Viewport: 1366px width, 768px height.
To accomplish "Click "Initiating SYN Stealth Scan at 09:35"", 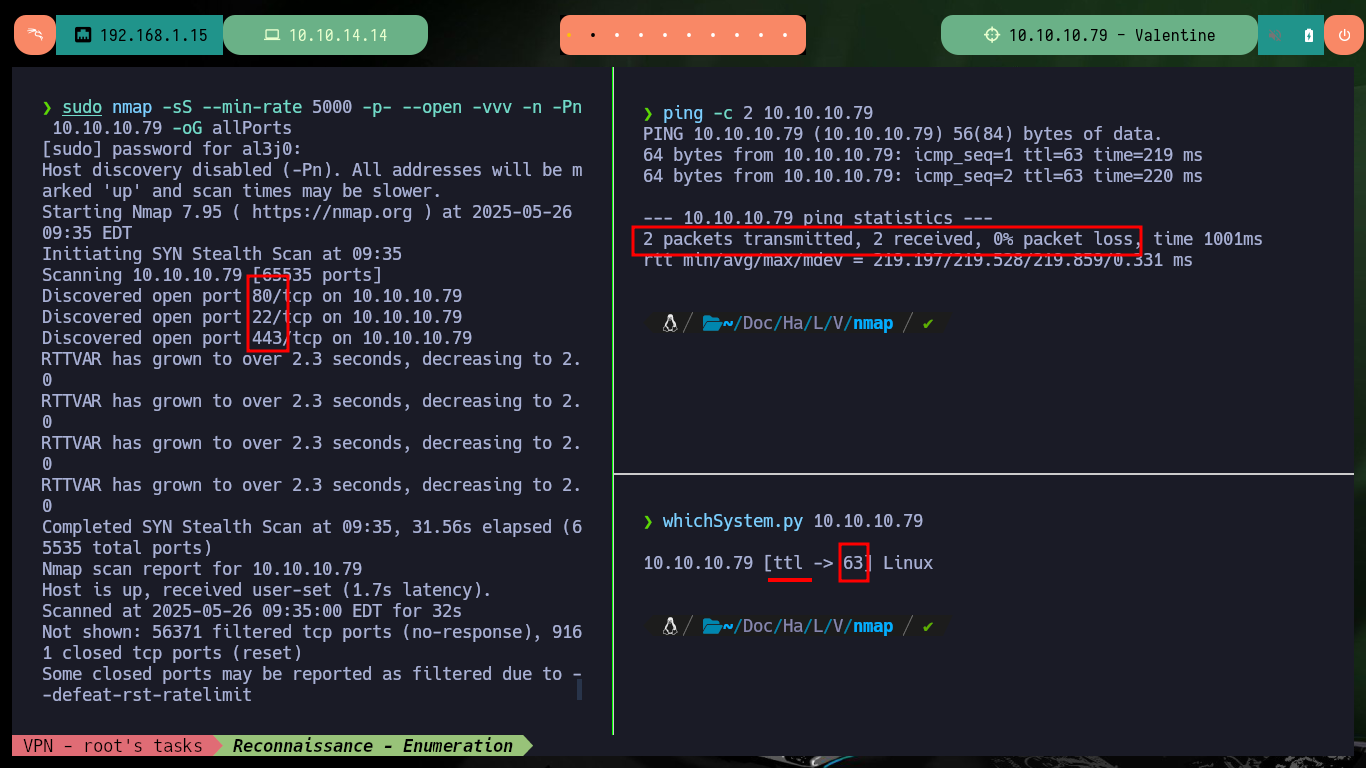I will (222, 254).
